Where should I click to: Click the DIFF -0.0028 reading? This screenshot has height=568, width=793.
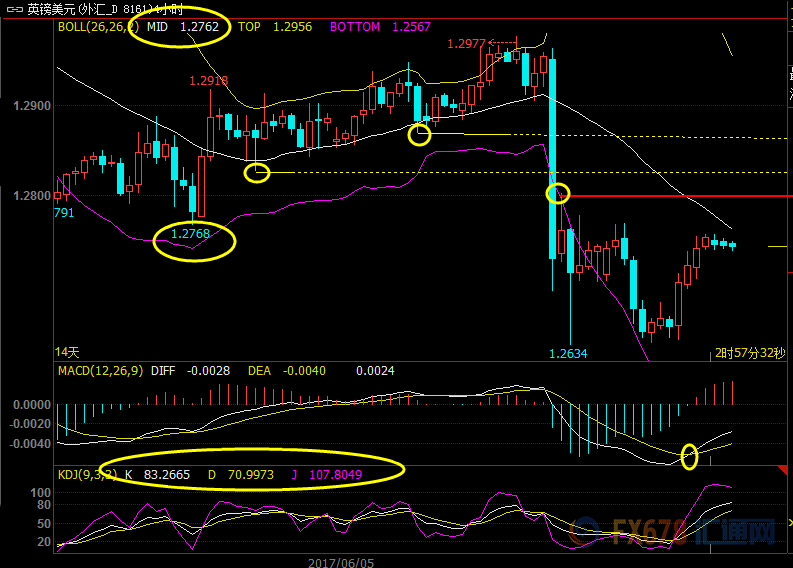click(190, 371)
